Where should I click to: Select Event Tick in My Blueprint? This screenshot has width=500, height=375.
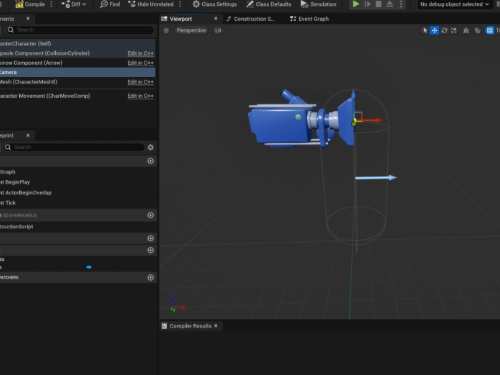pyautogui.click(x=8, y=203)
